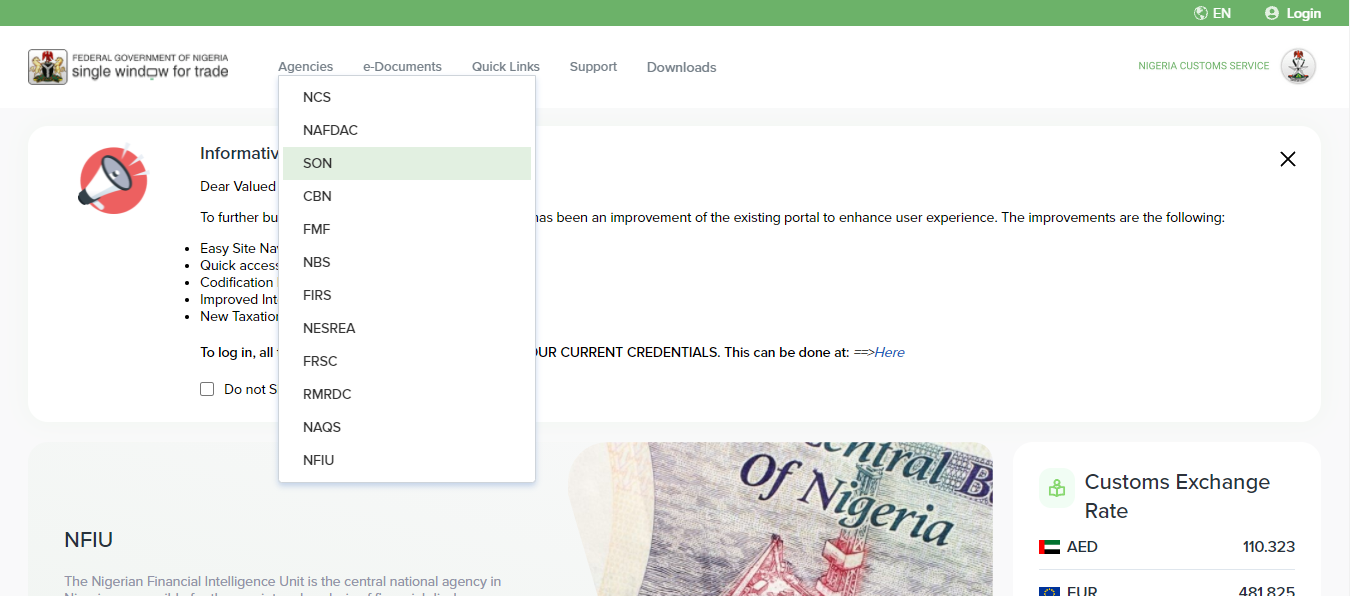The image size is (1350, 596).
Task: Open the Quick Links menu
Action: 506,67
